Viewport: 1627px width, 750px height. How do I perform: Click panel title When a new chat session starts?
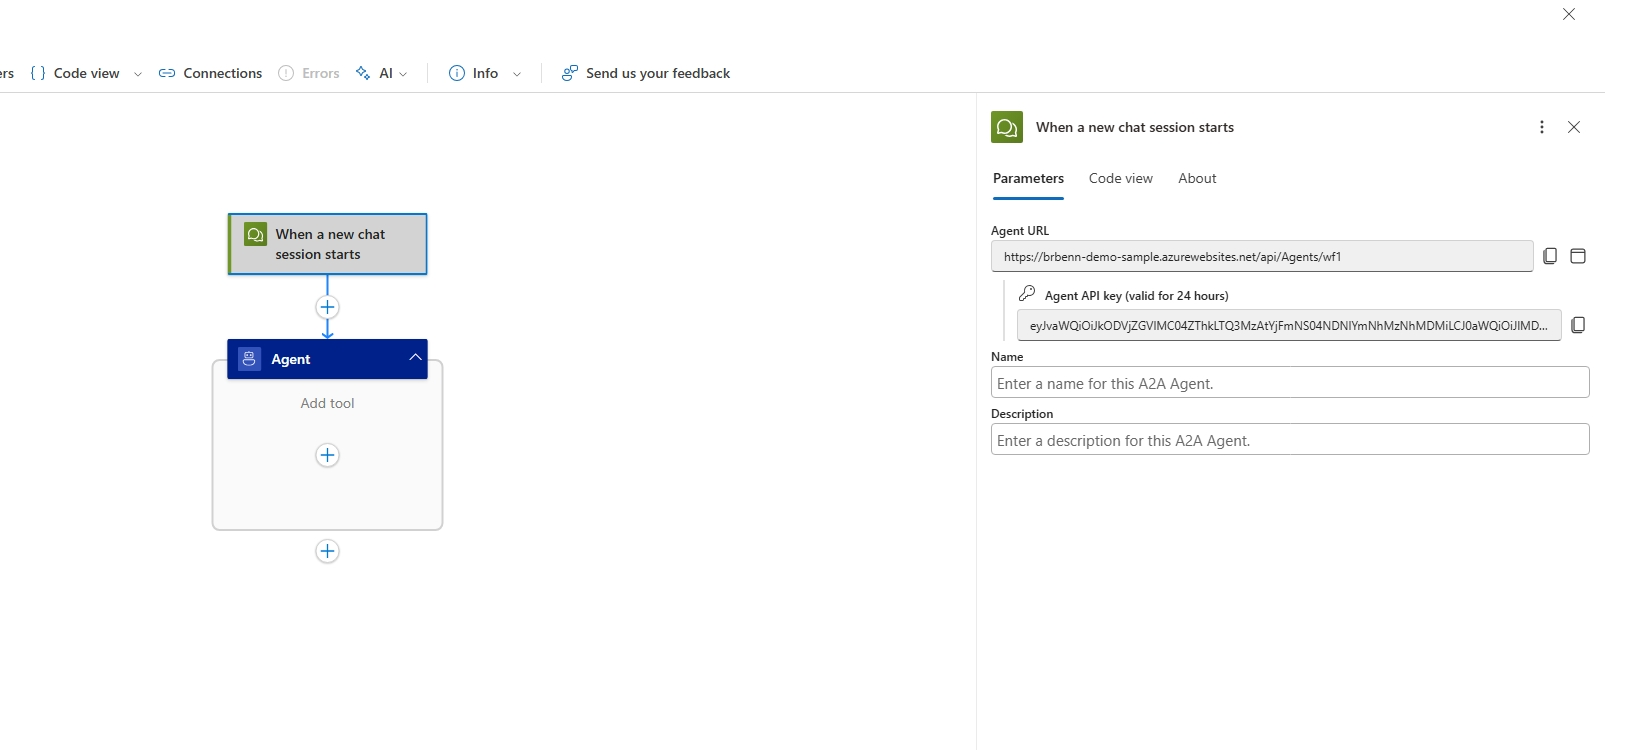click(x=1135, y=127)
